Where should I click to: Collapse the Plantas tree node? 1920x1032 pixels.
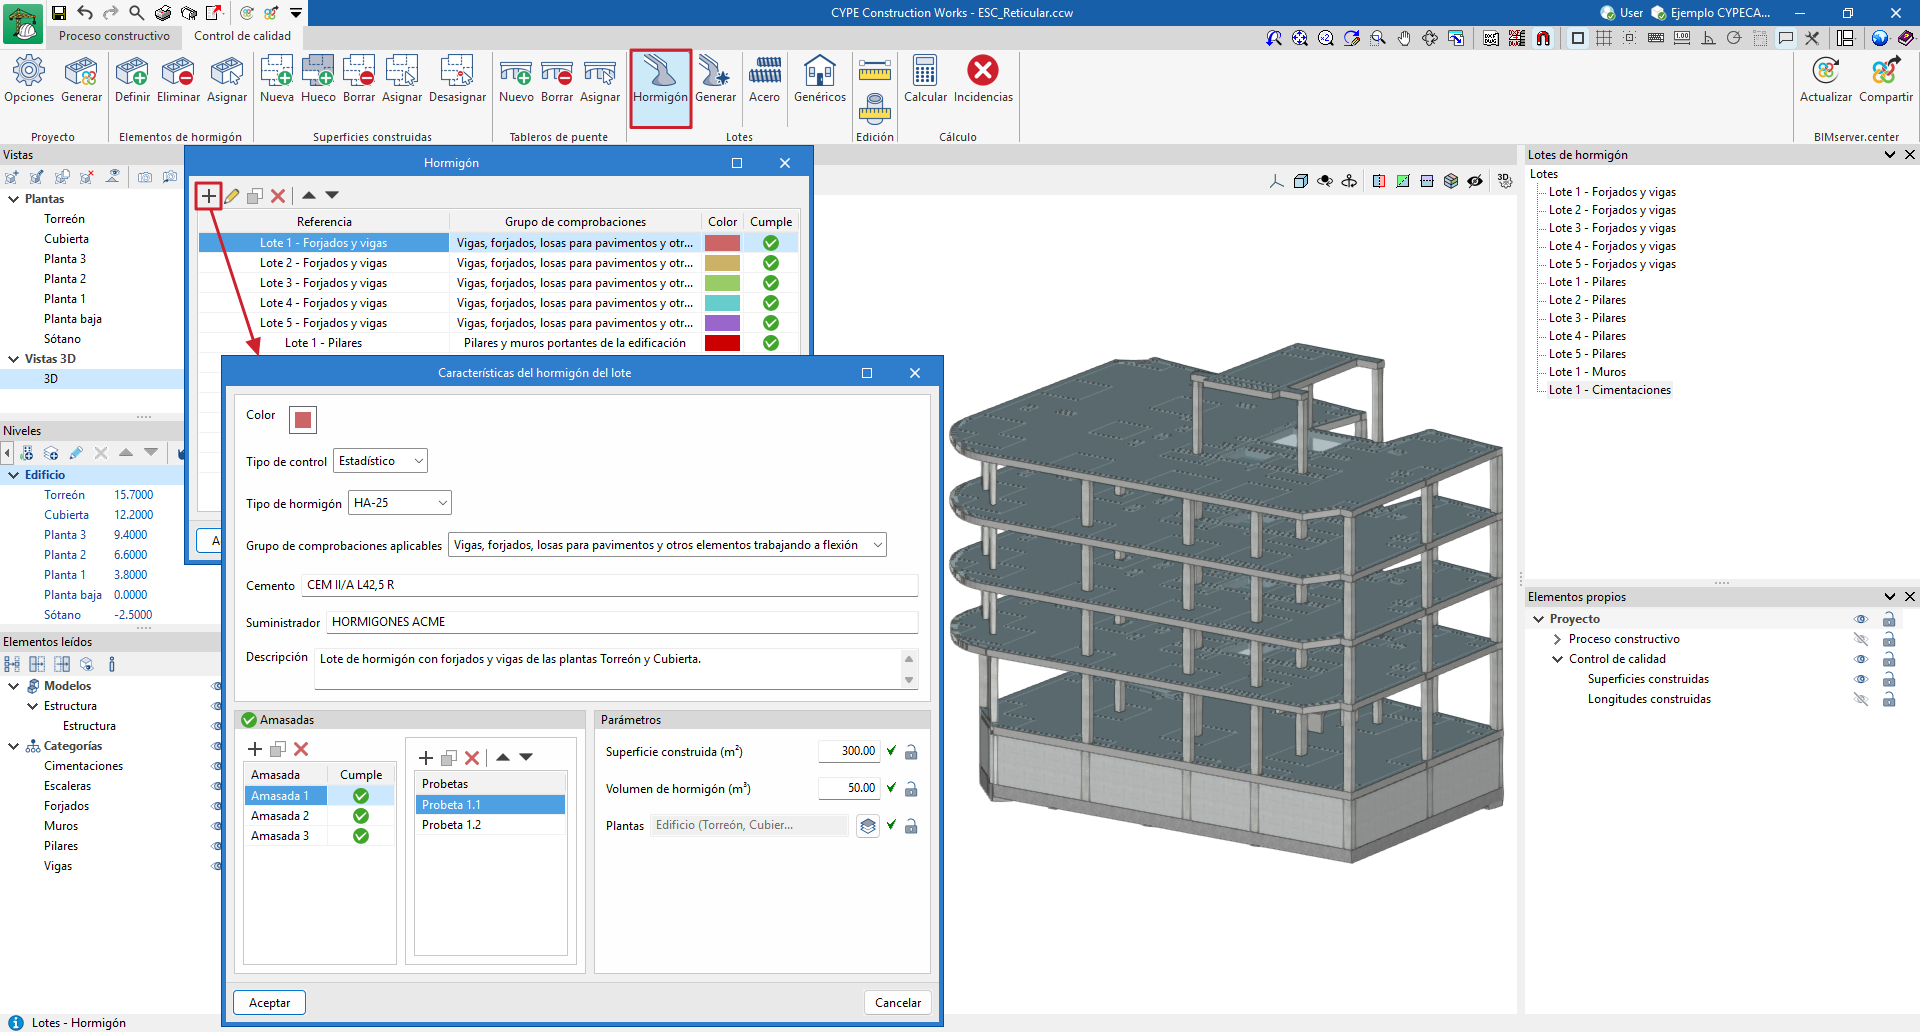14,199
